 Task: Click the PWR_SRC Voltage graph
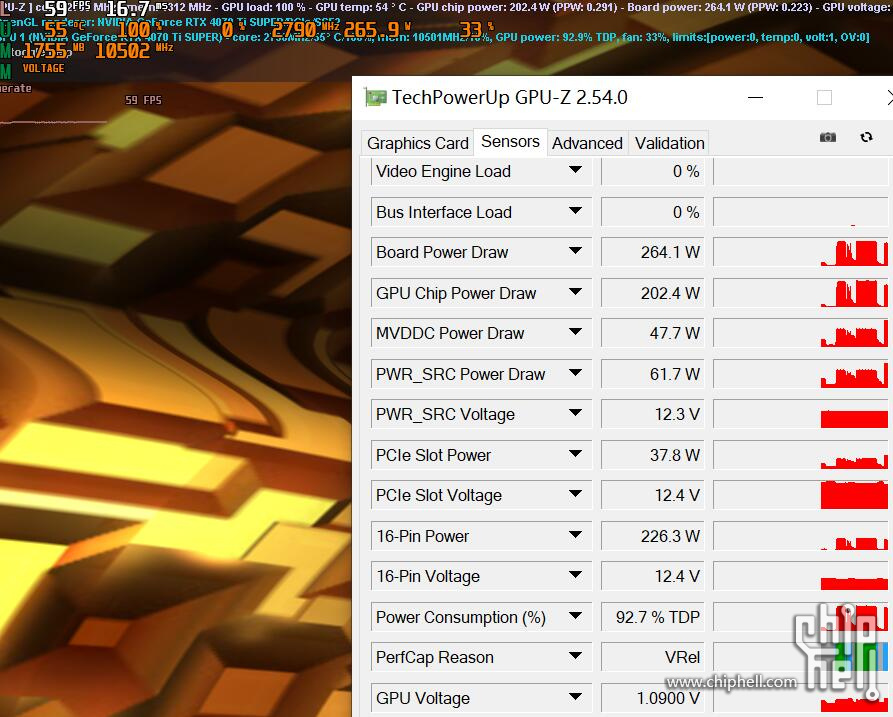click(801, 414)
